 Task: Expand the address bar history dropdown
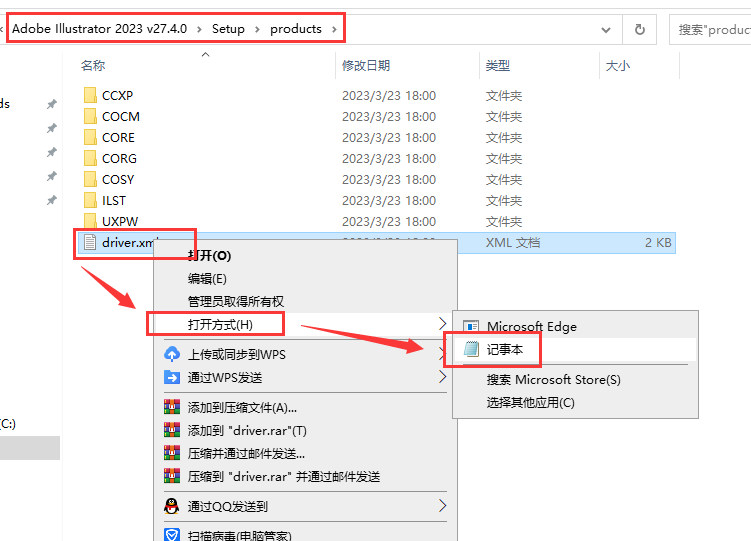pos(606,30)
